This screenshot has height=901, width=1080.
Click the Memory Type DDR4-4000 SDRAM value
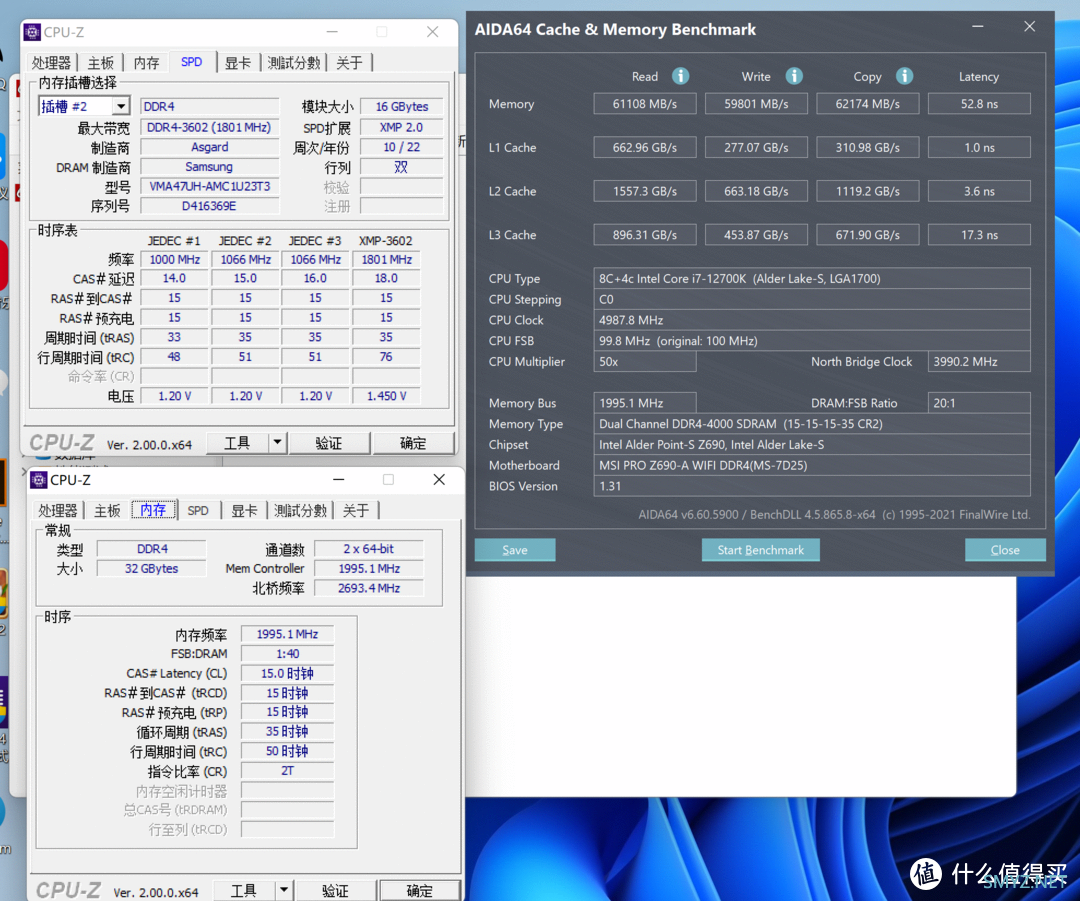click(x=812, y=424)
